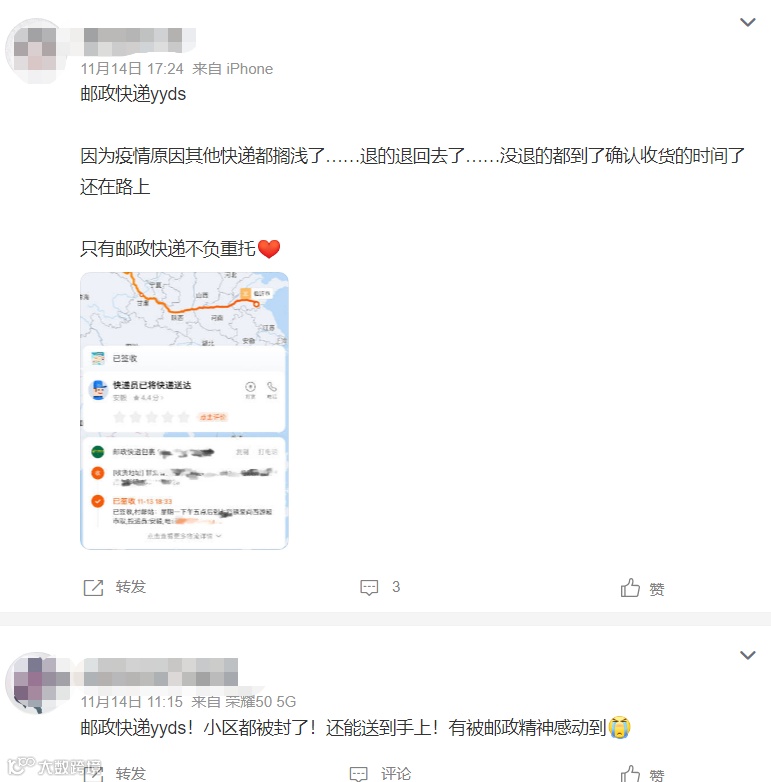Click the 转发 label under the first post
The height and width of the screenshot is (782, 771).
click(131, 587)
